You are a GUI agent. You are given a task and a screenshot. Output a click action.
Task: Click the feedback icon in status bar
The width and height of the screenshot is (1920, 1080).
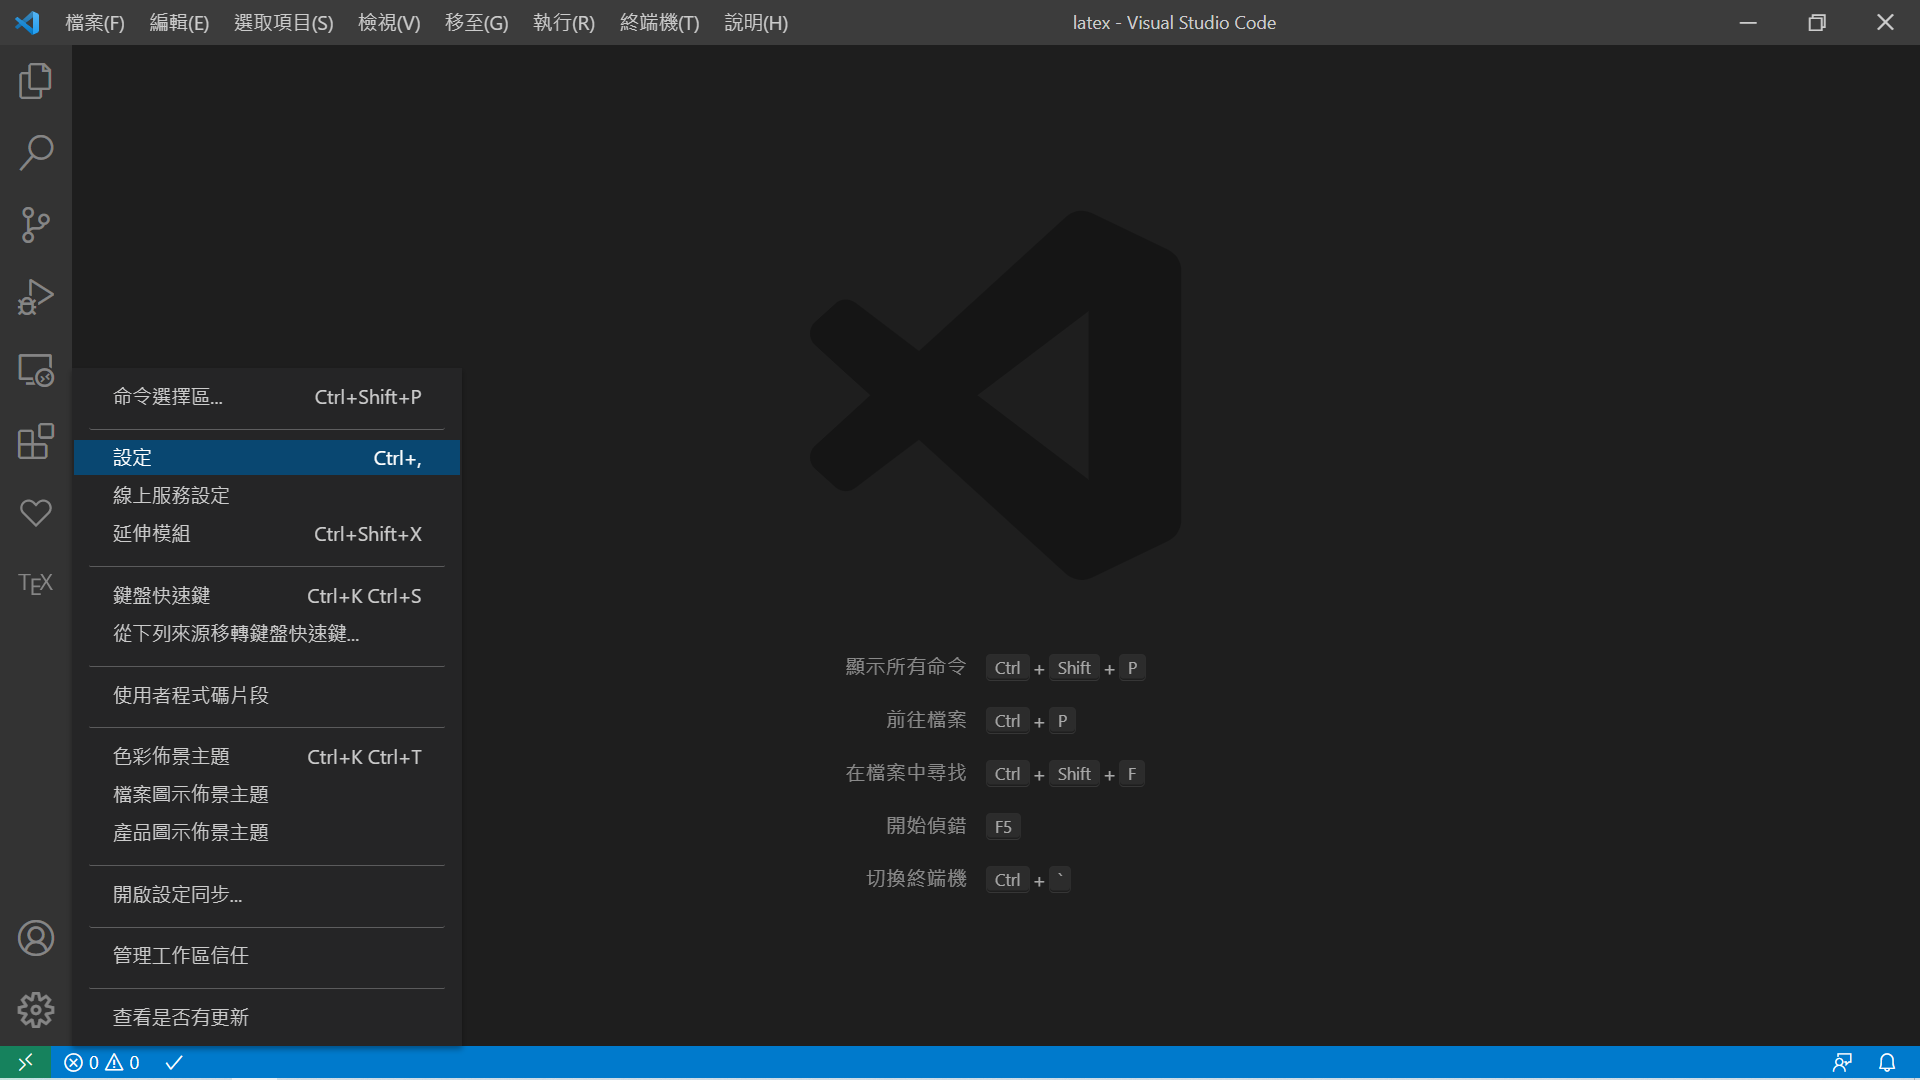coord(1842,1062)
